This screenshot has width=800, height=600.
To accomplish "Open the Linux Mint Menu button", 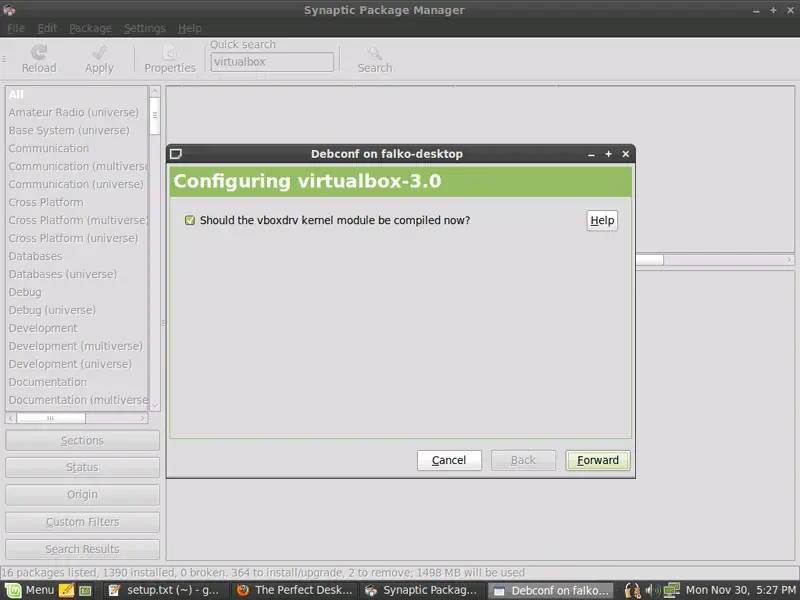I will (x=29, y=590).
